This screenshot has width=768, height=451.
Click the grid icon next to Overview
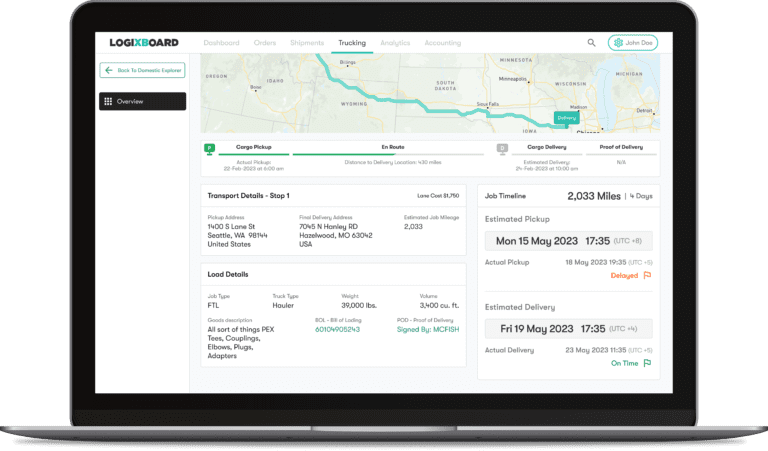pos(108,101)
